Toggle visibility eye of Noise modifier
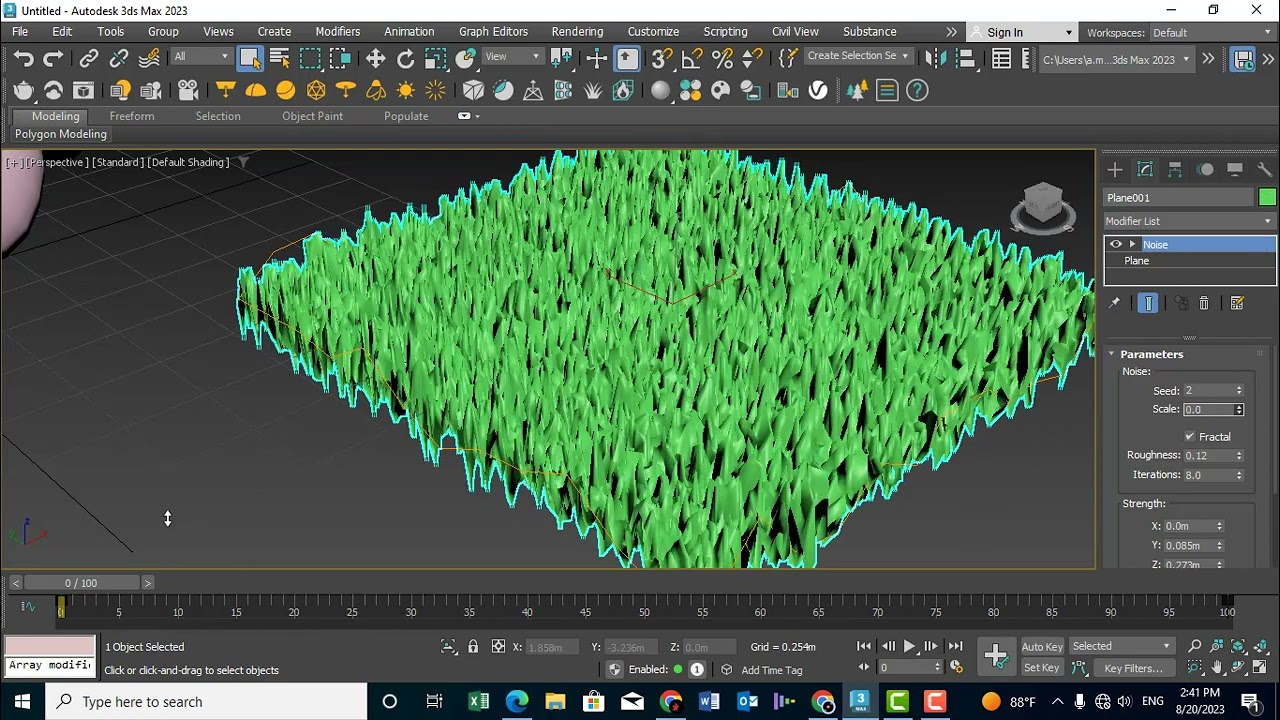Screen dimensions: 1280x720 click(x=1116, y=244)
